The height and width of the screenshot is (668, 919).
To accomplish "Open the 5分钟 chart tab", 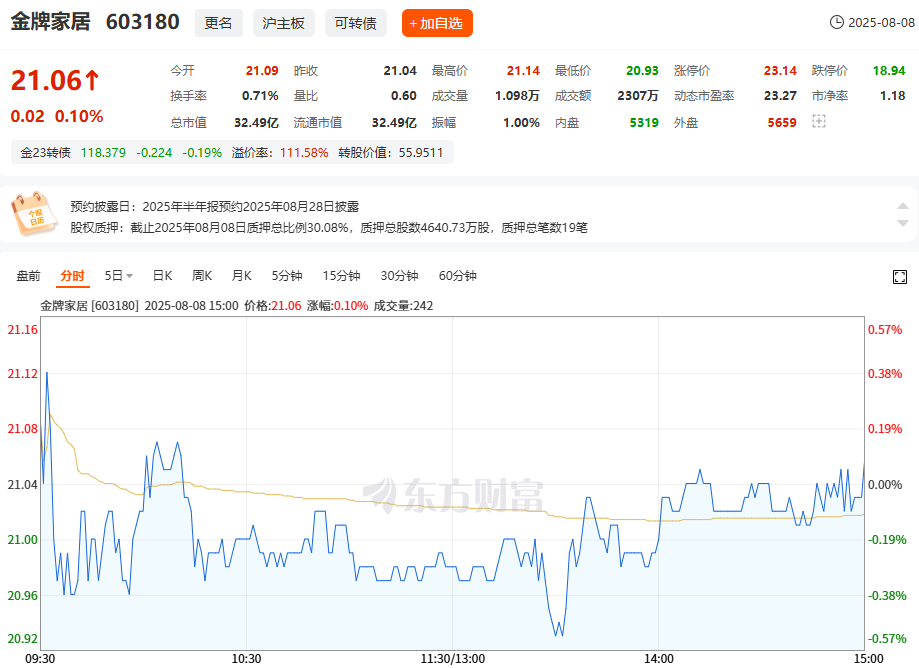I will [287, 275].
